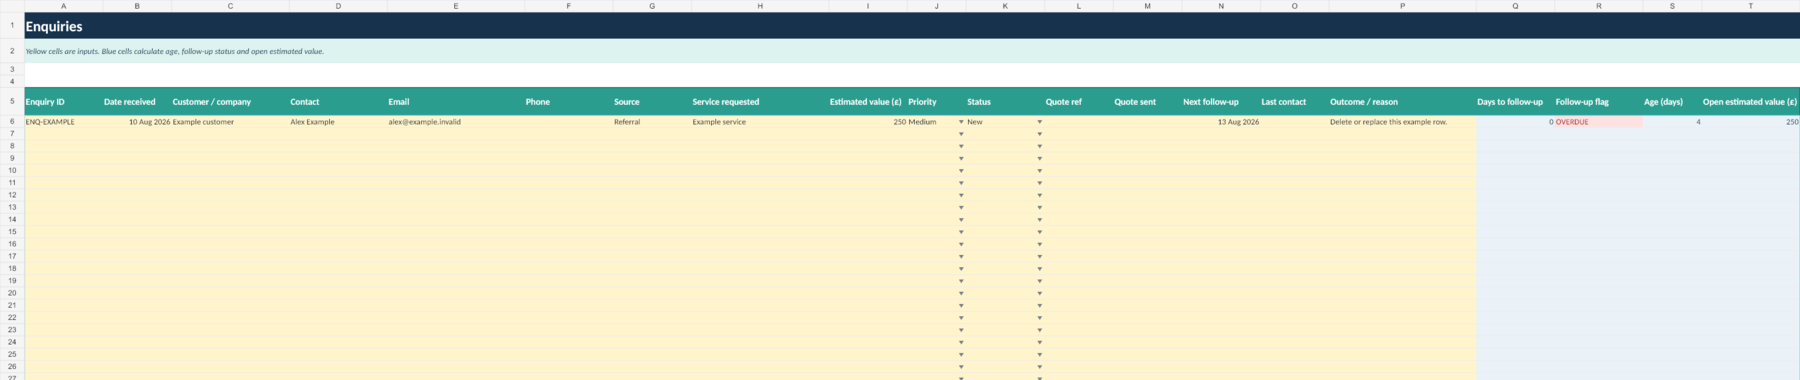This screenshot has width=1800, height=380.
Task: Click the Customer / company header cell
Action: click(230, 101)
